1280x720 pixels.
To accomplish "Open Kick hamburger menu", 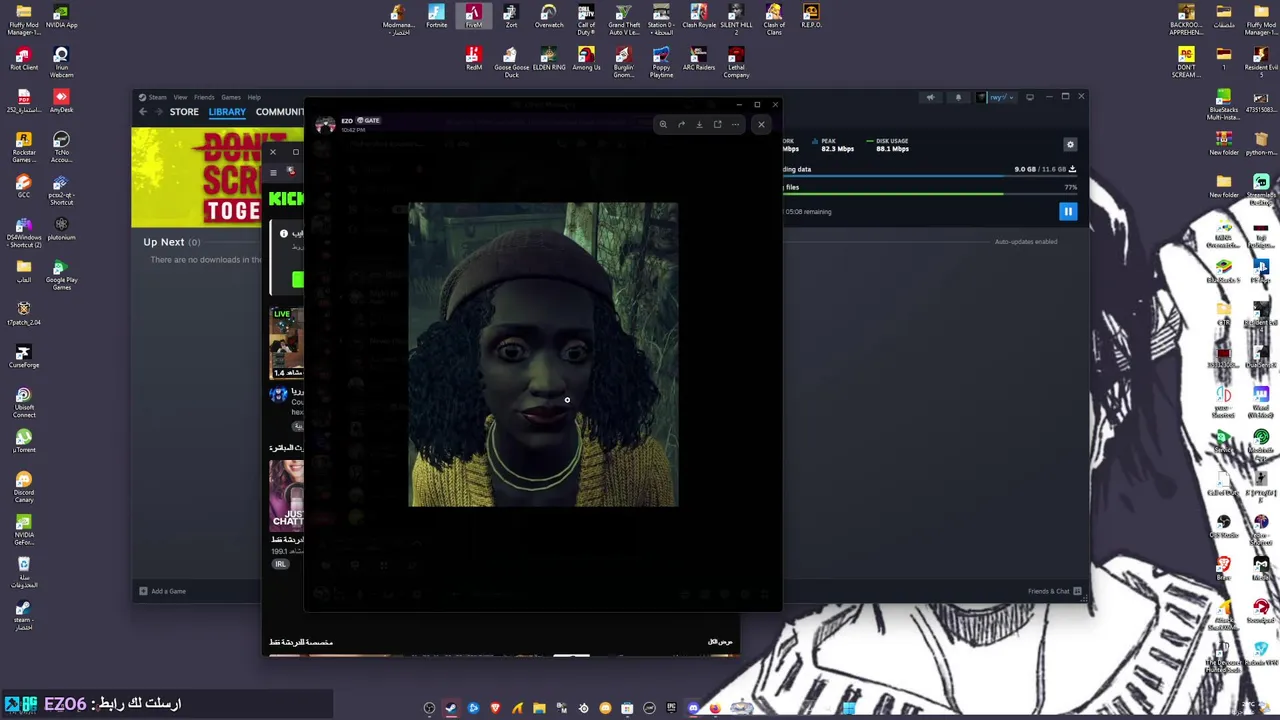I will [x=273, y=172].
